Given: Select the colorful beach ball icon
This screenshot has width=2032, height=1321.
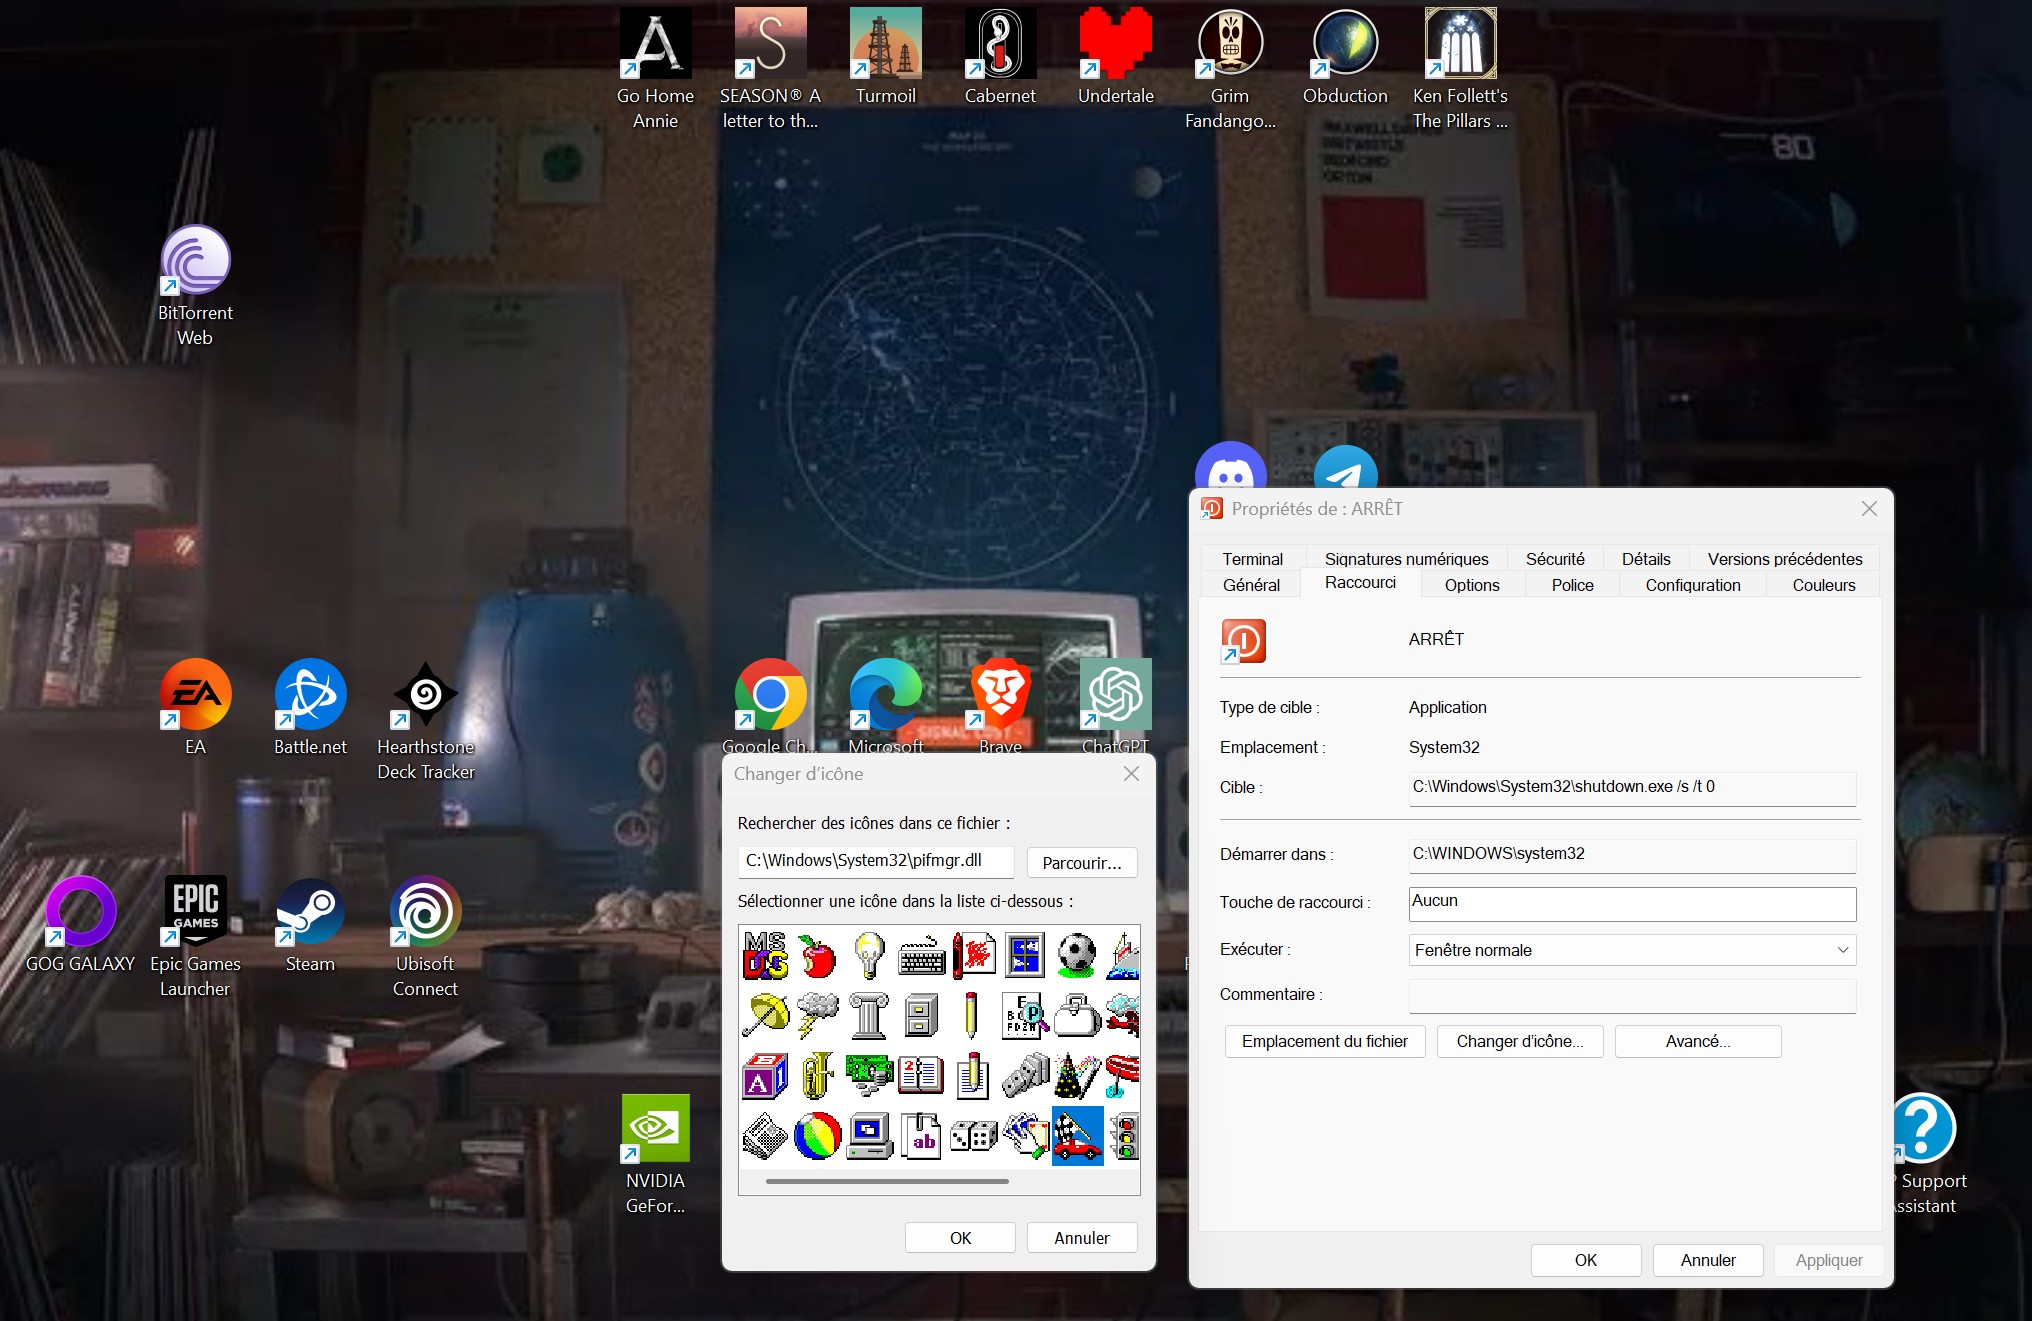Looking at the screenshot, I should [x=817, y=1137].
